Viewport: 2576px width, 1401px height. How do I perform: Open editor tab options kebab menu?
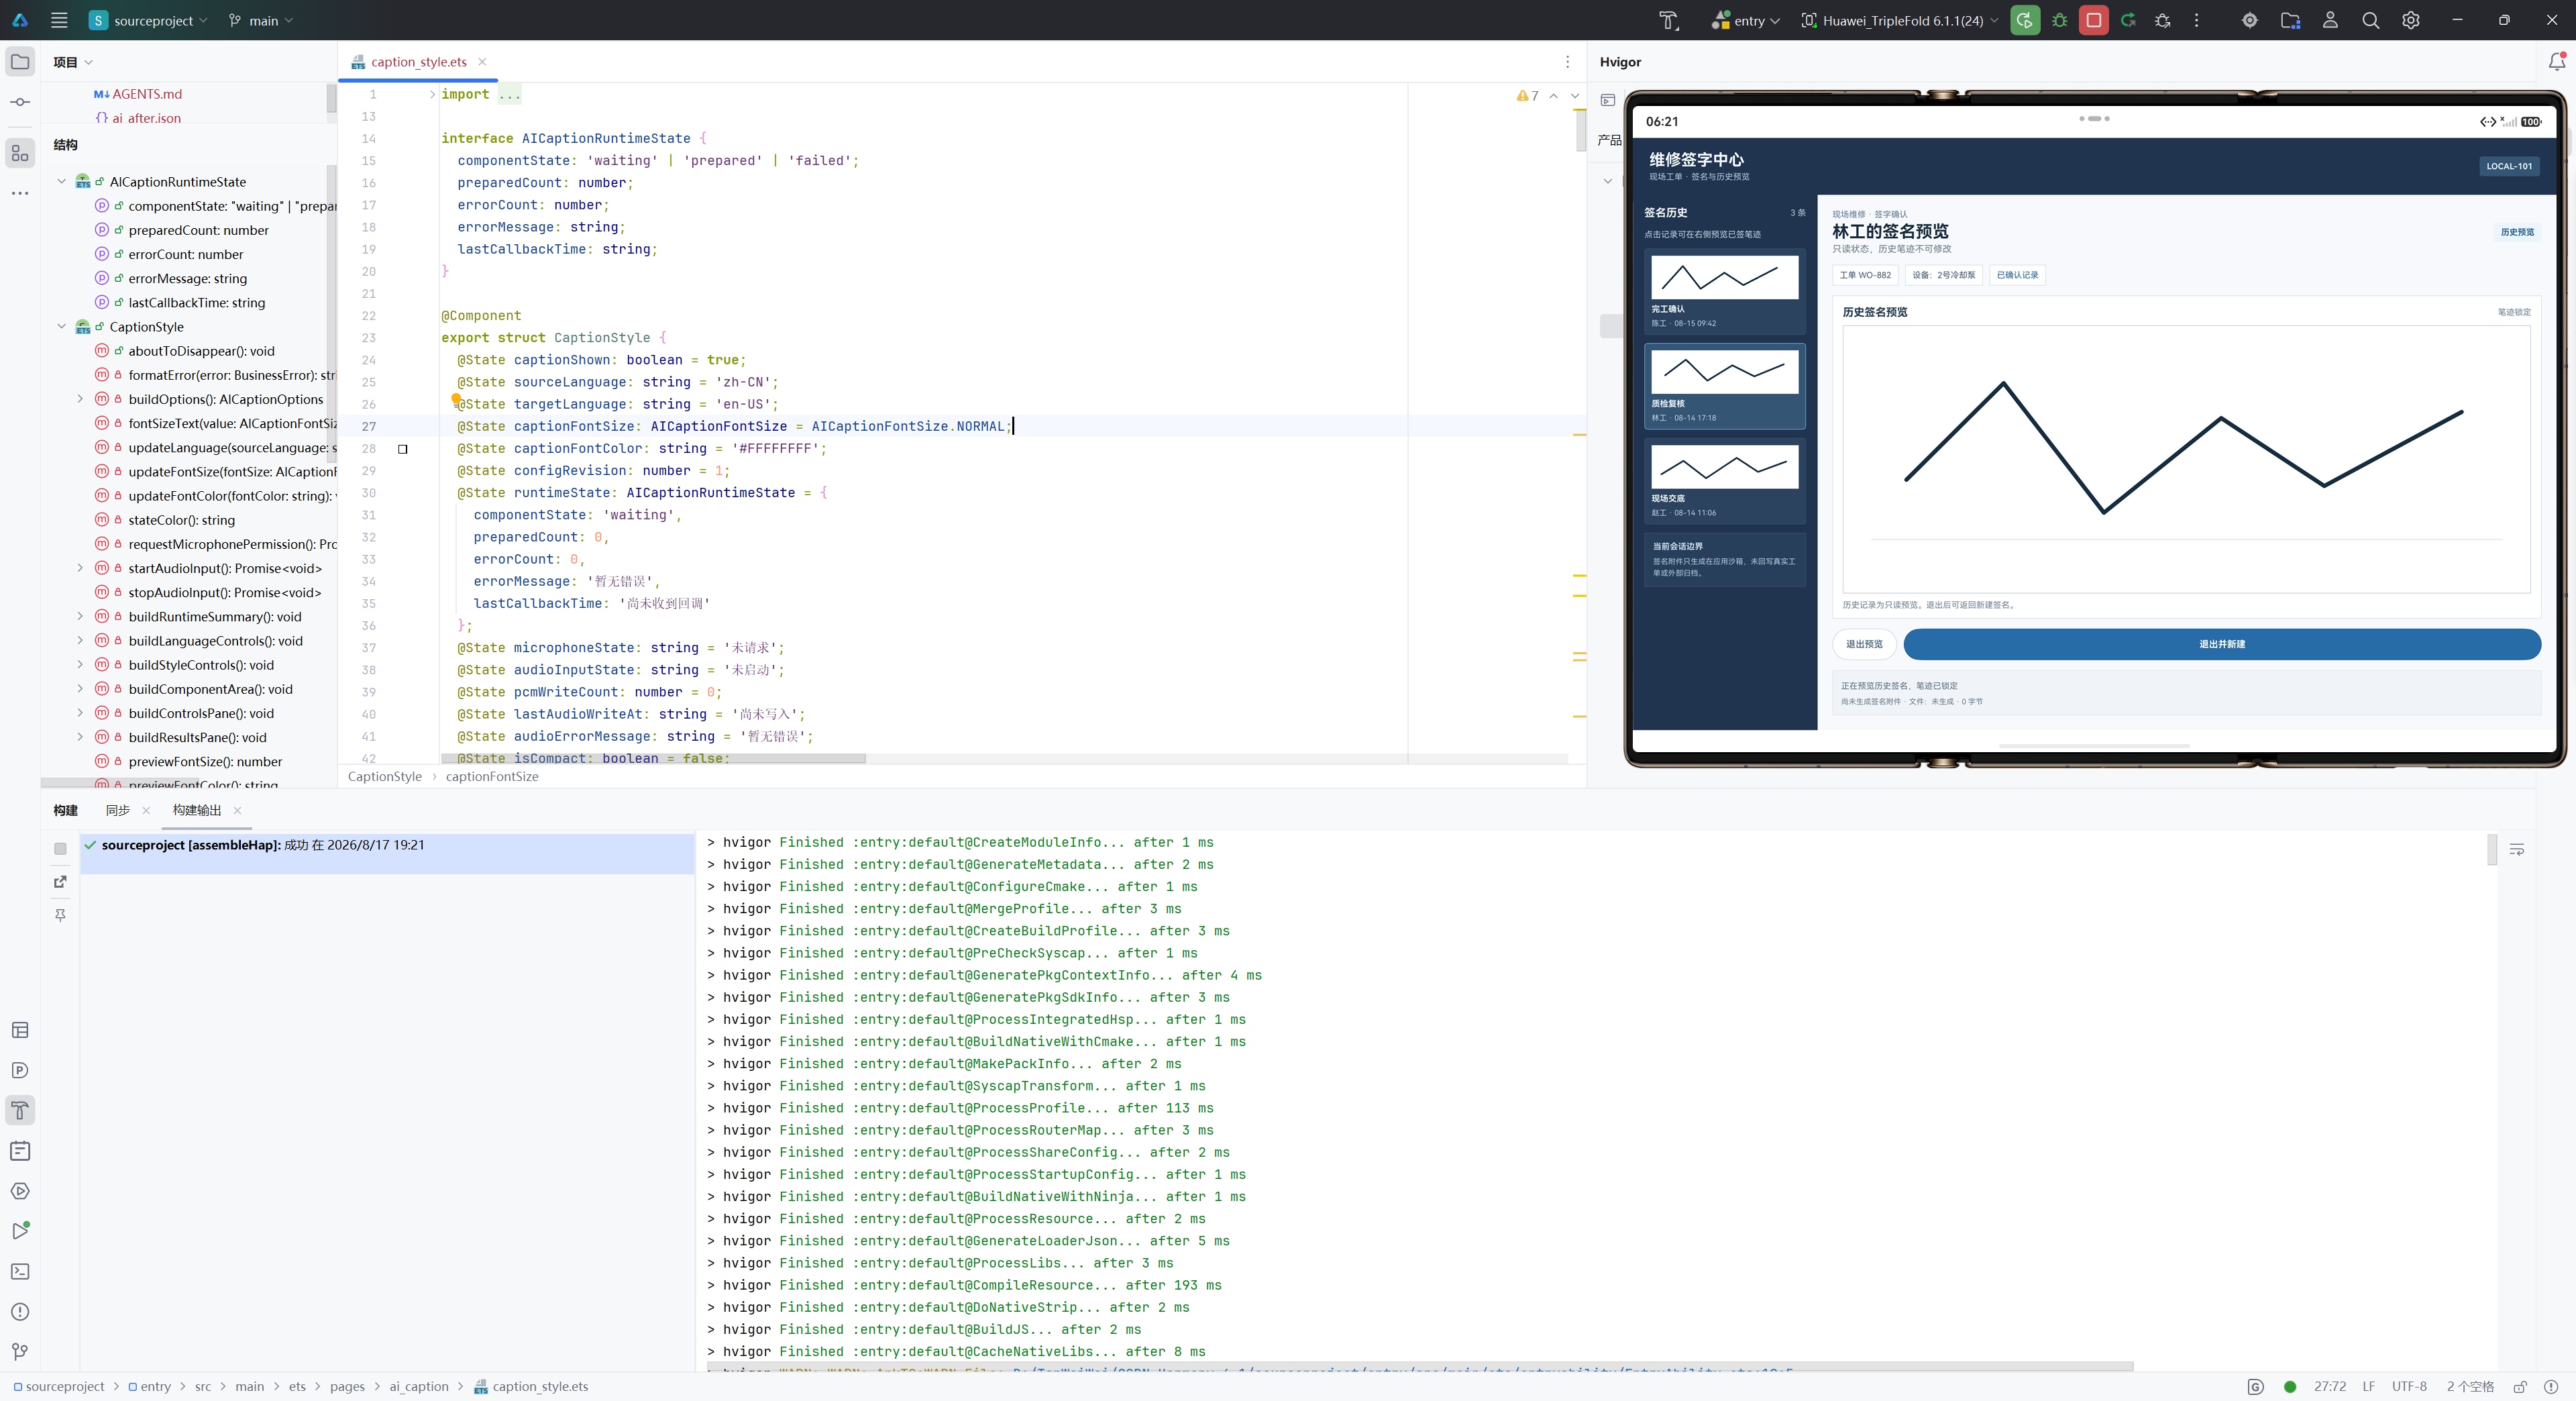coord(1567,62)
